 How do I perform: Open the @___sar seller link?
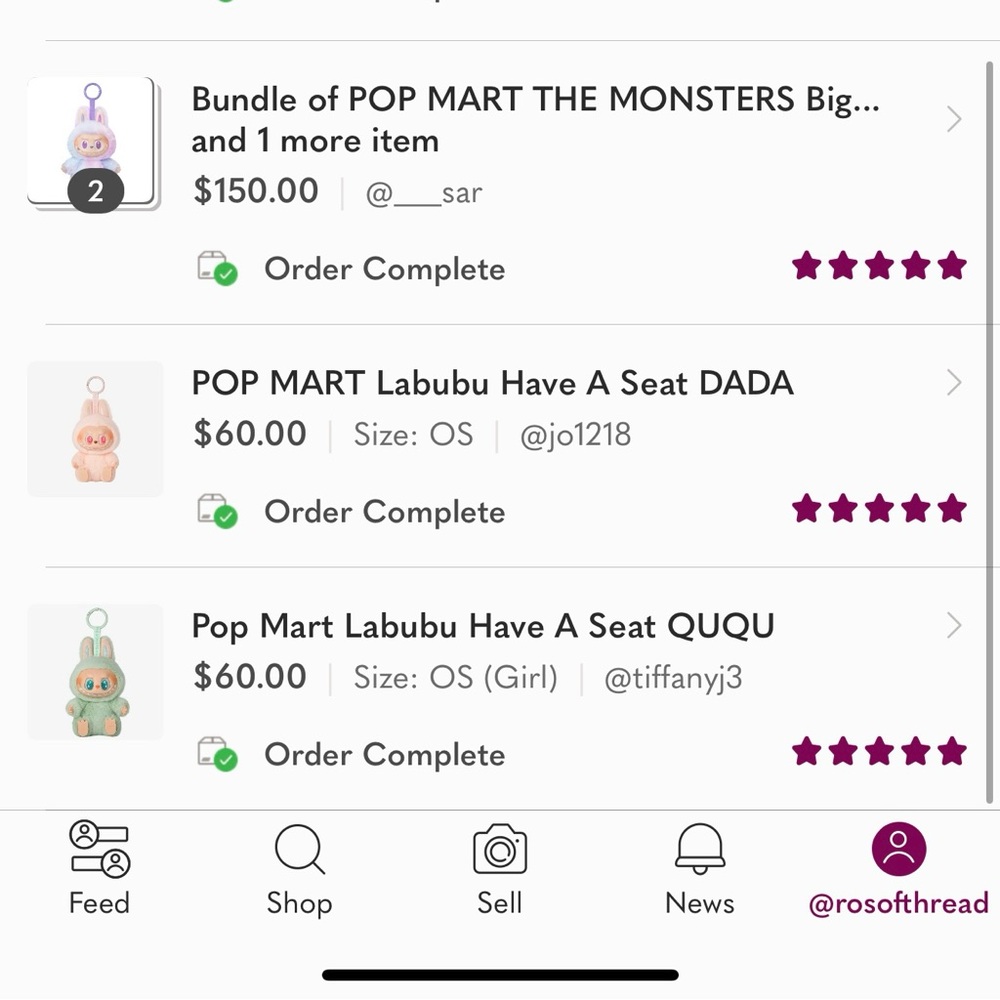[x=423, y=193]
